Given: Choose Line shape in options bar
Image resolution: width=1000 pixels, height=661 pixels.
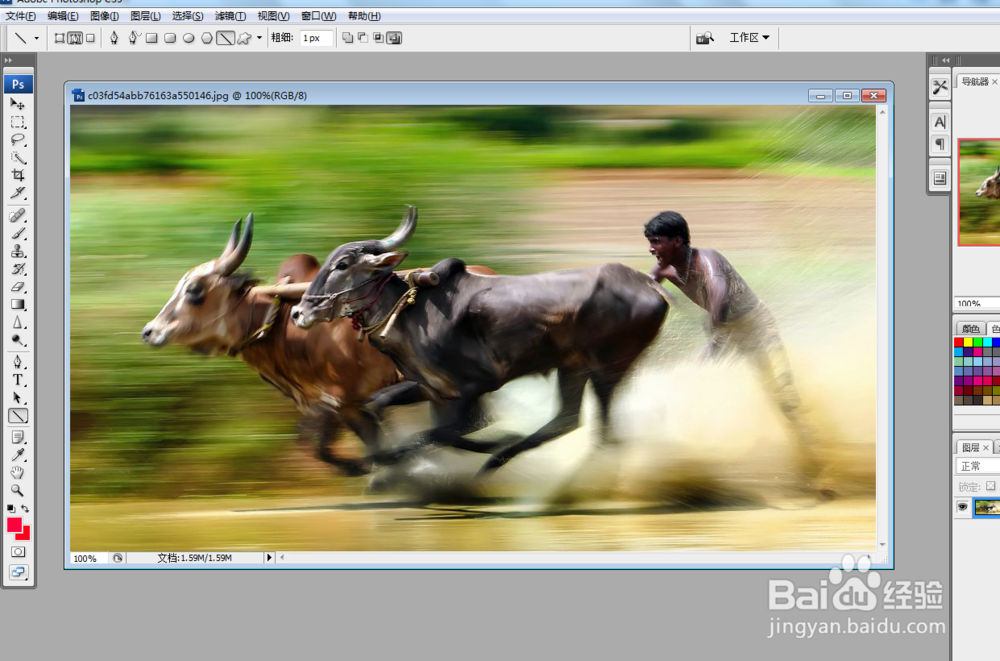Looking at the screenshot, I should (x=226, y=38).
